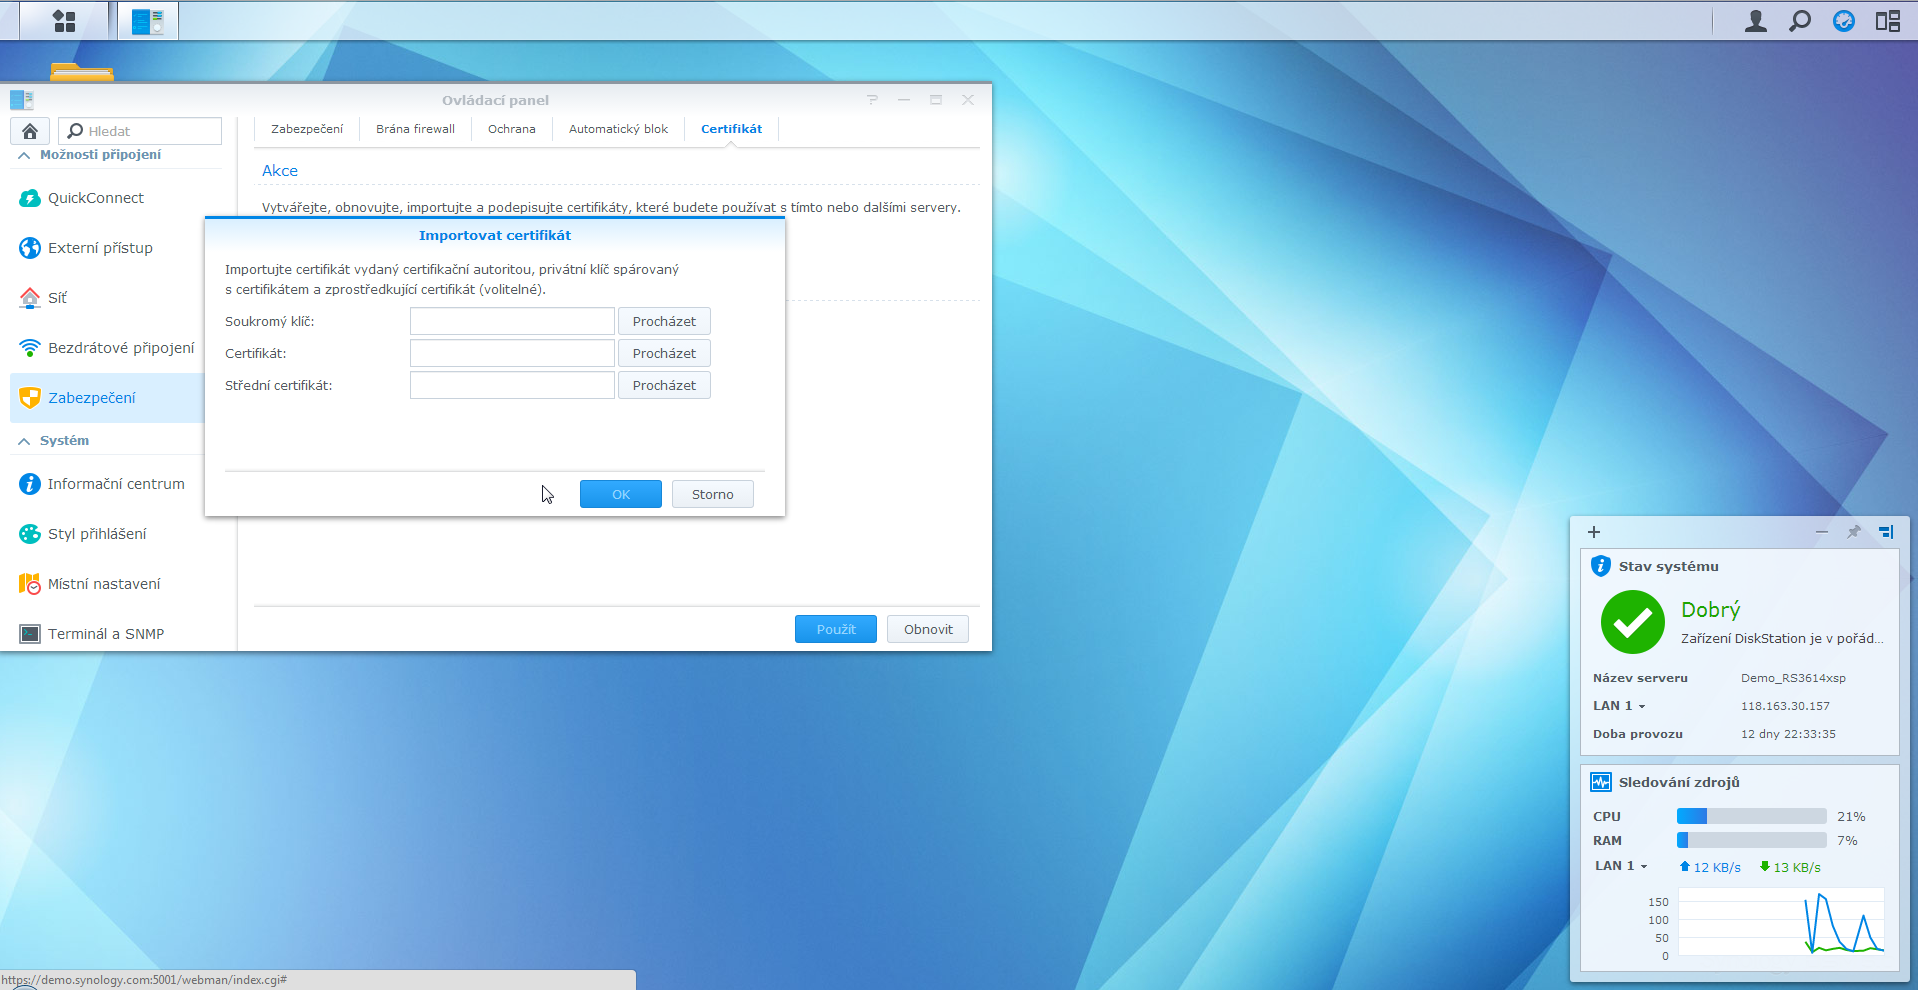Click Procházet for Certifikát
Screen dimensions: 1918x990
(x=664, y=353)
